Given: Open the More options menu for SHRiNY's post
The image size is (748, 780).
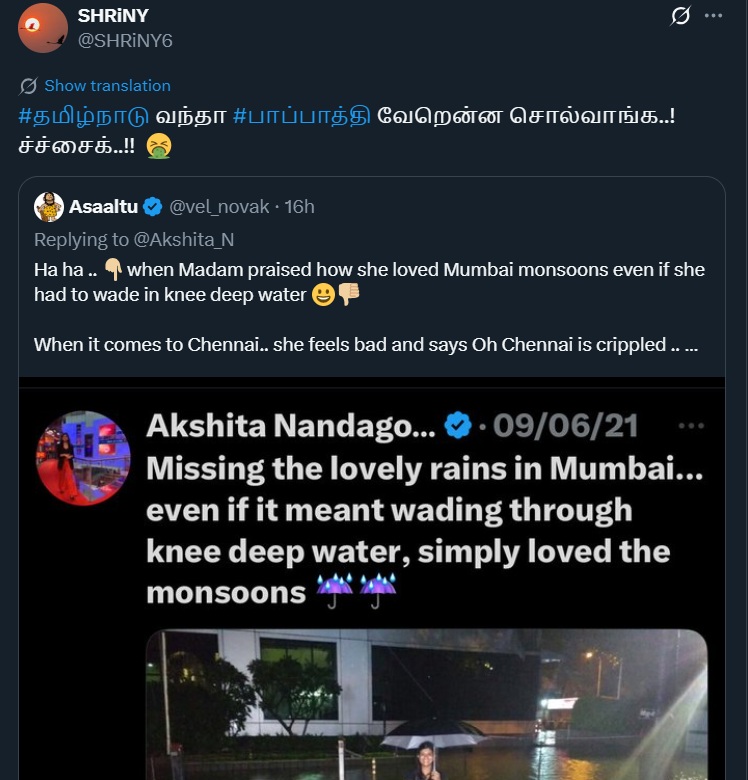Looking at the screenshot, I should click(713, 16).
